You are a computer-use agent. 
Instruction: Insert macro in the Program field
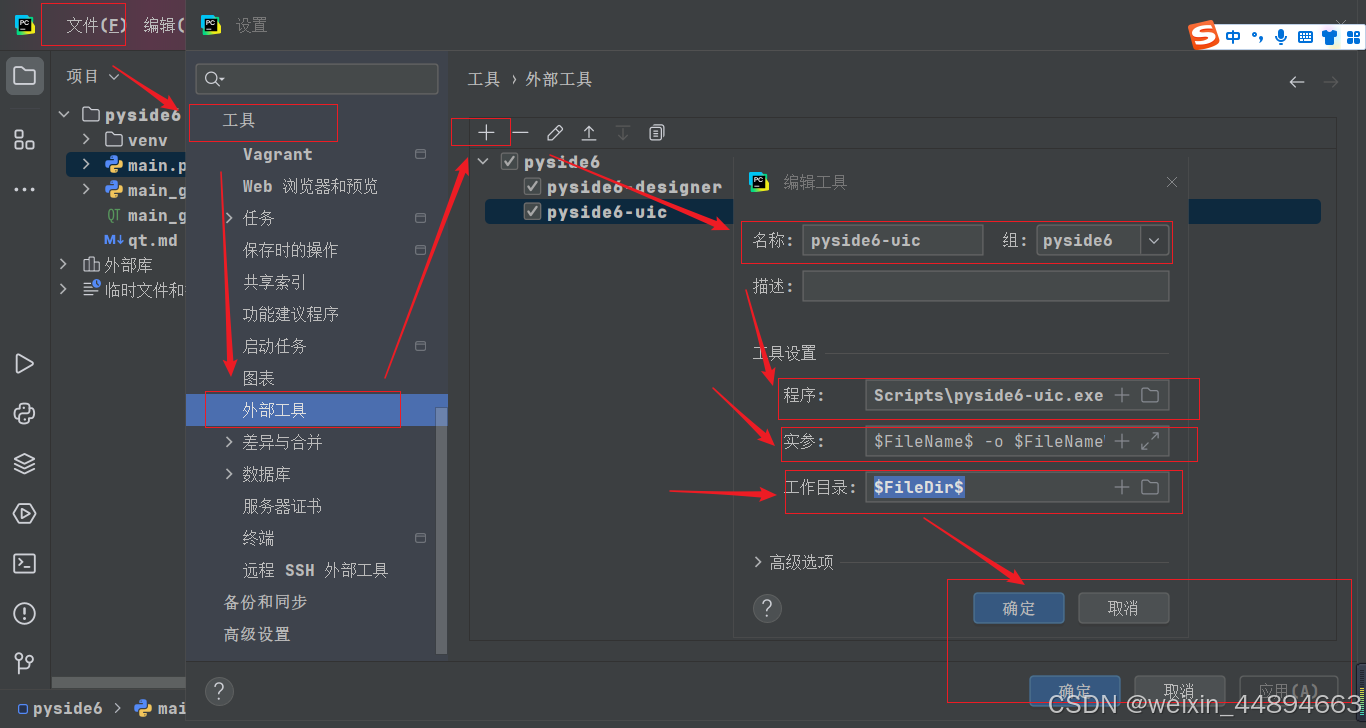[x=1122, y=395]
